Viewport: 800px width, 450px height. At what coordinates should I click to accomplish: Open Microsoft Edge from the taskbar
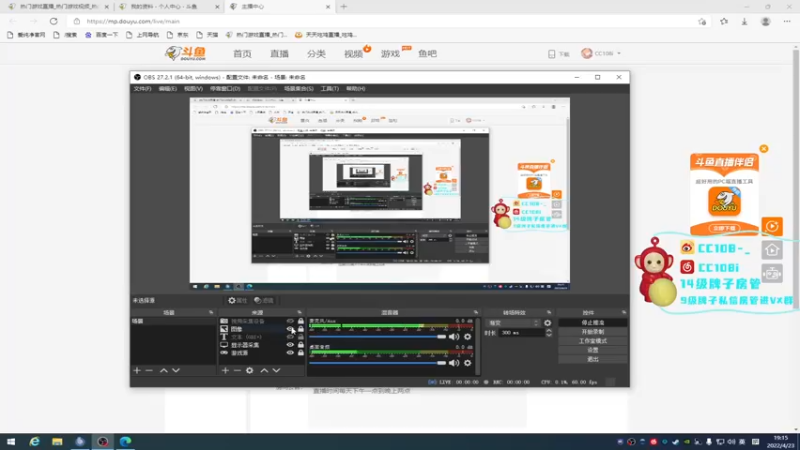pos(126,441)
